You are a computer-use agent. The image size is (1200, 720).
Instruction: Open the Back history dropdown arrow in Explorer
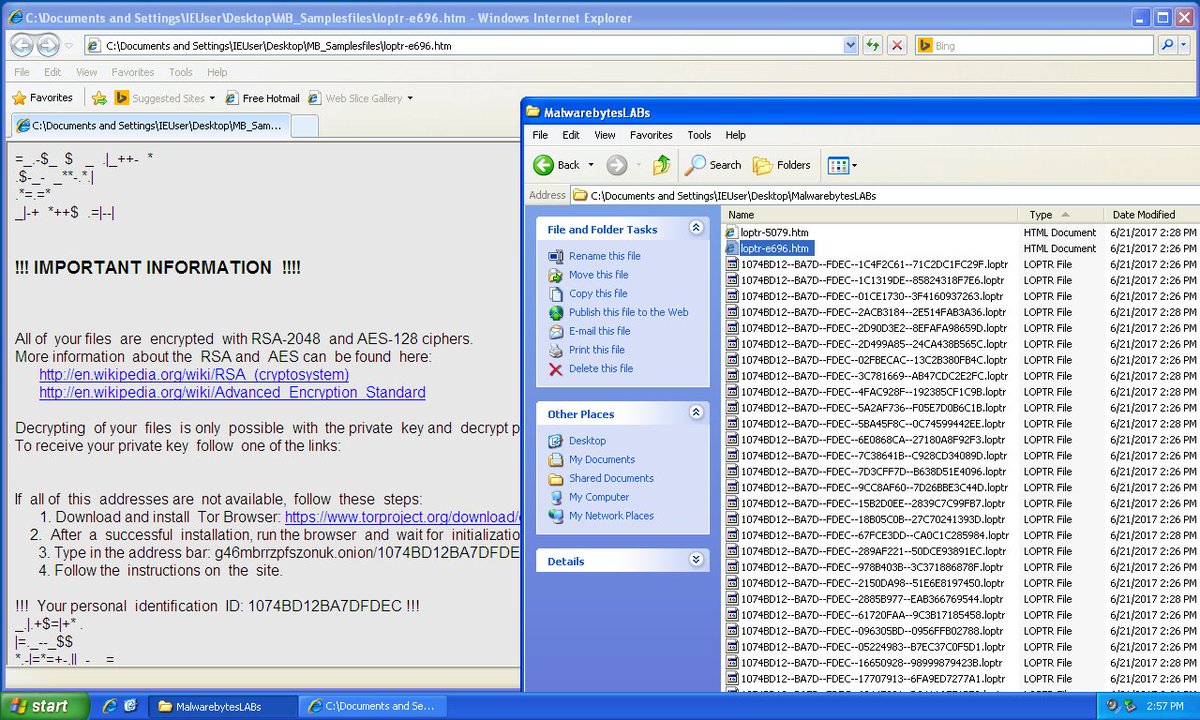coord(591,165)
